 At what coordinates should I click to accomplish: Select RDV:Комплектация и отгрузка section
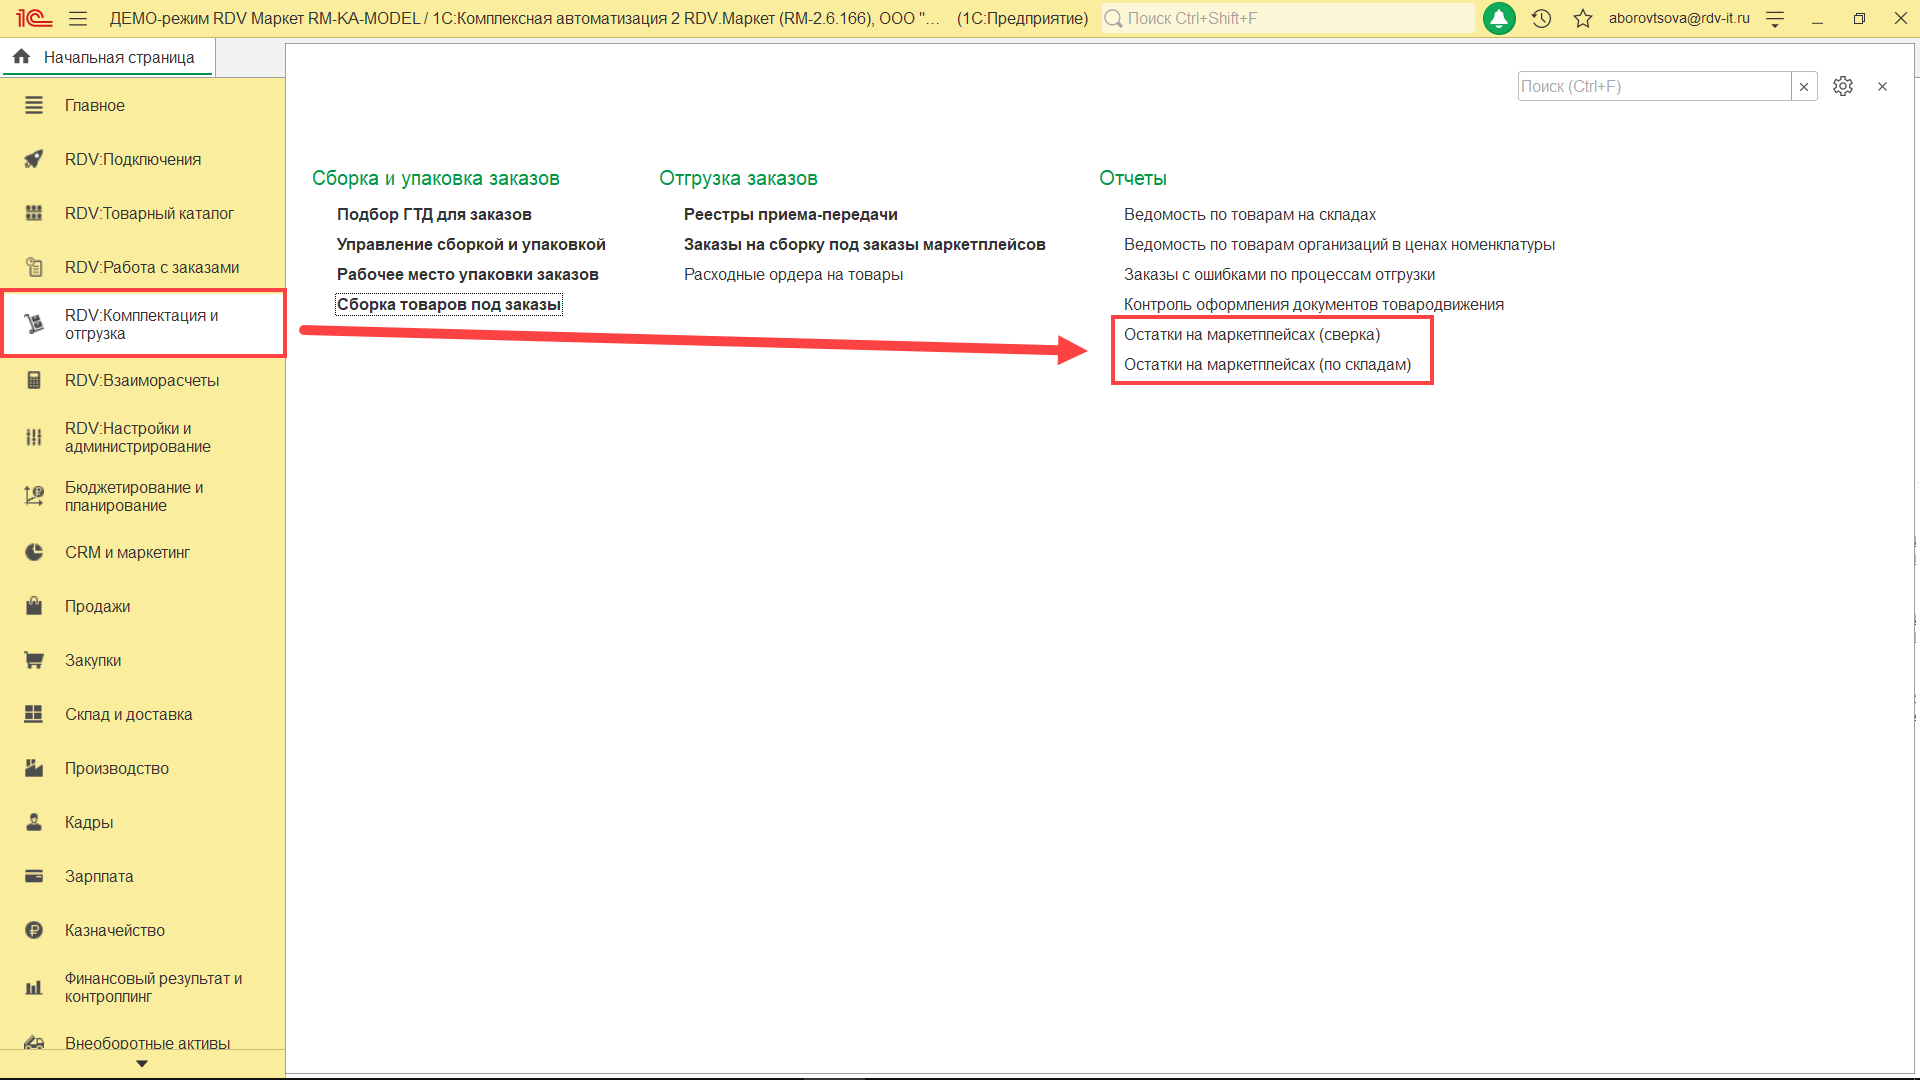[x=140, y=324]
